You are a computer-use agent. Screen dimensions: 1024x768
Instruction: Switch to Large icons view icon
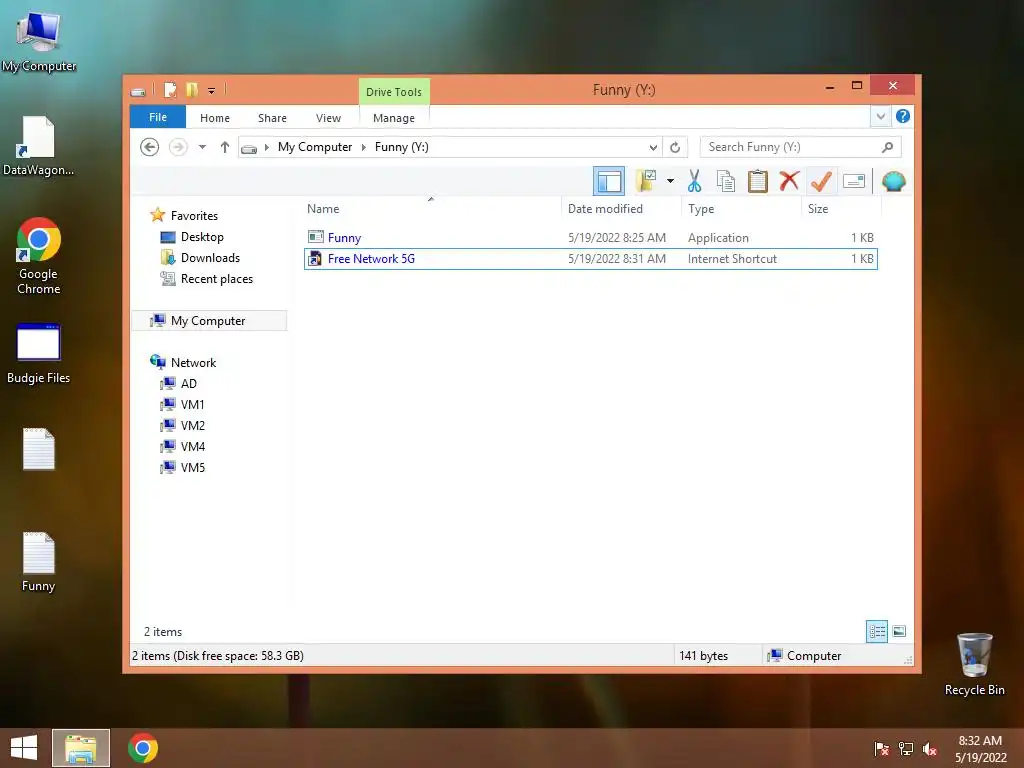(x=899, y=631)
